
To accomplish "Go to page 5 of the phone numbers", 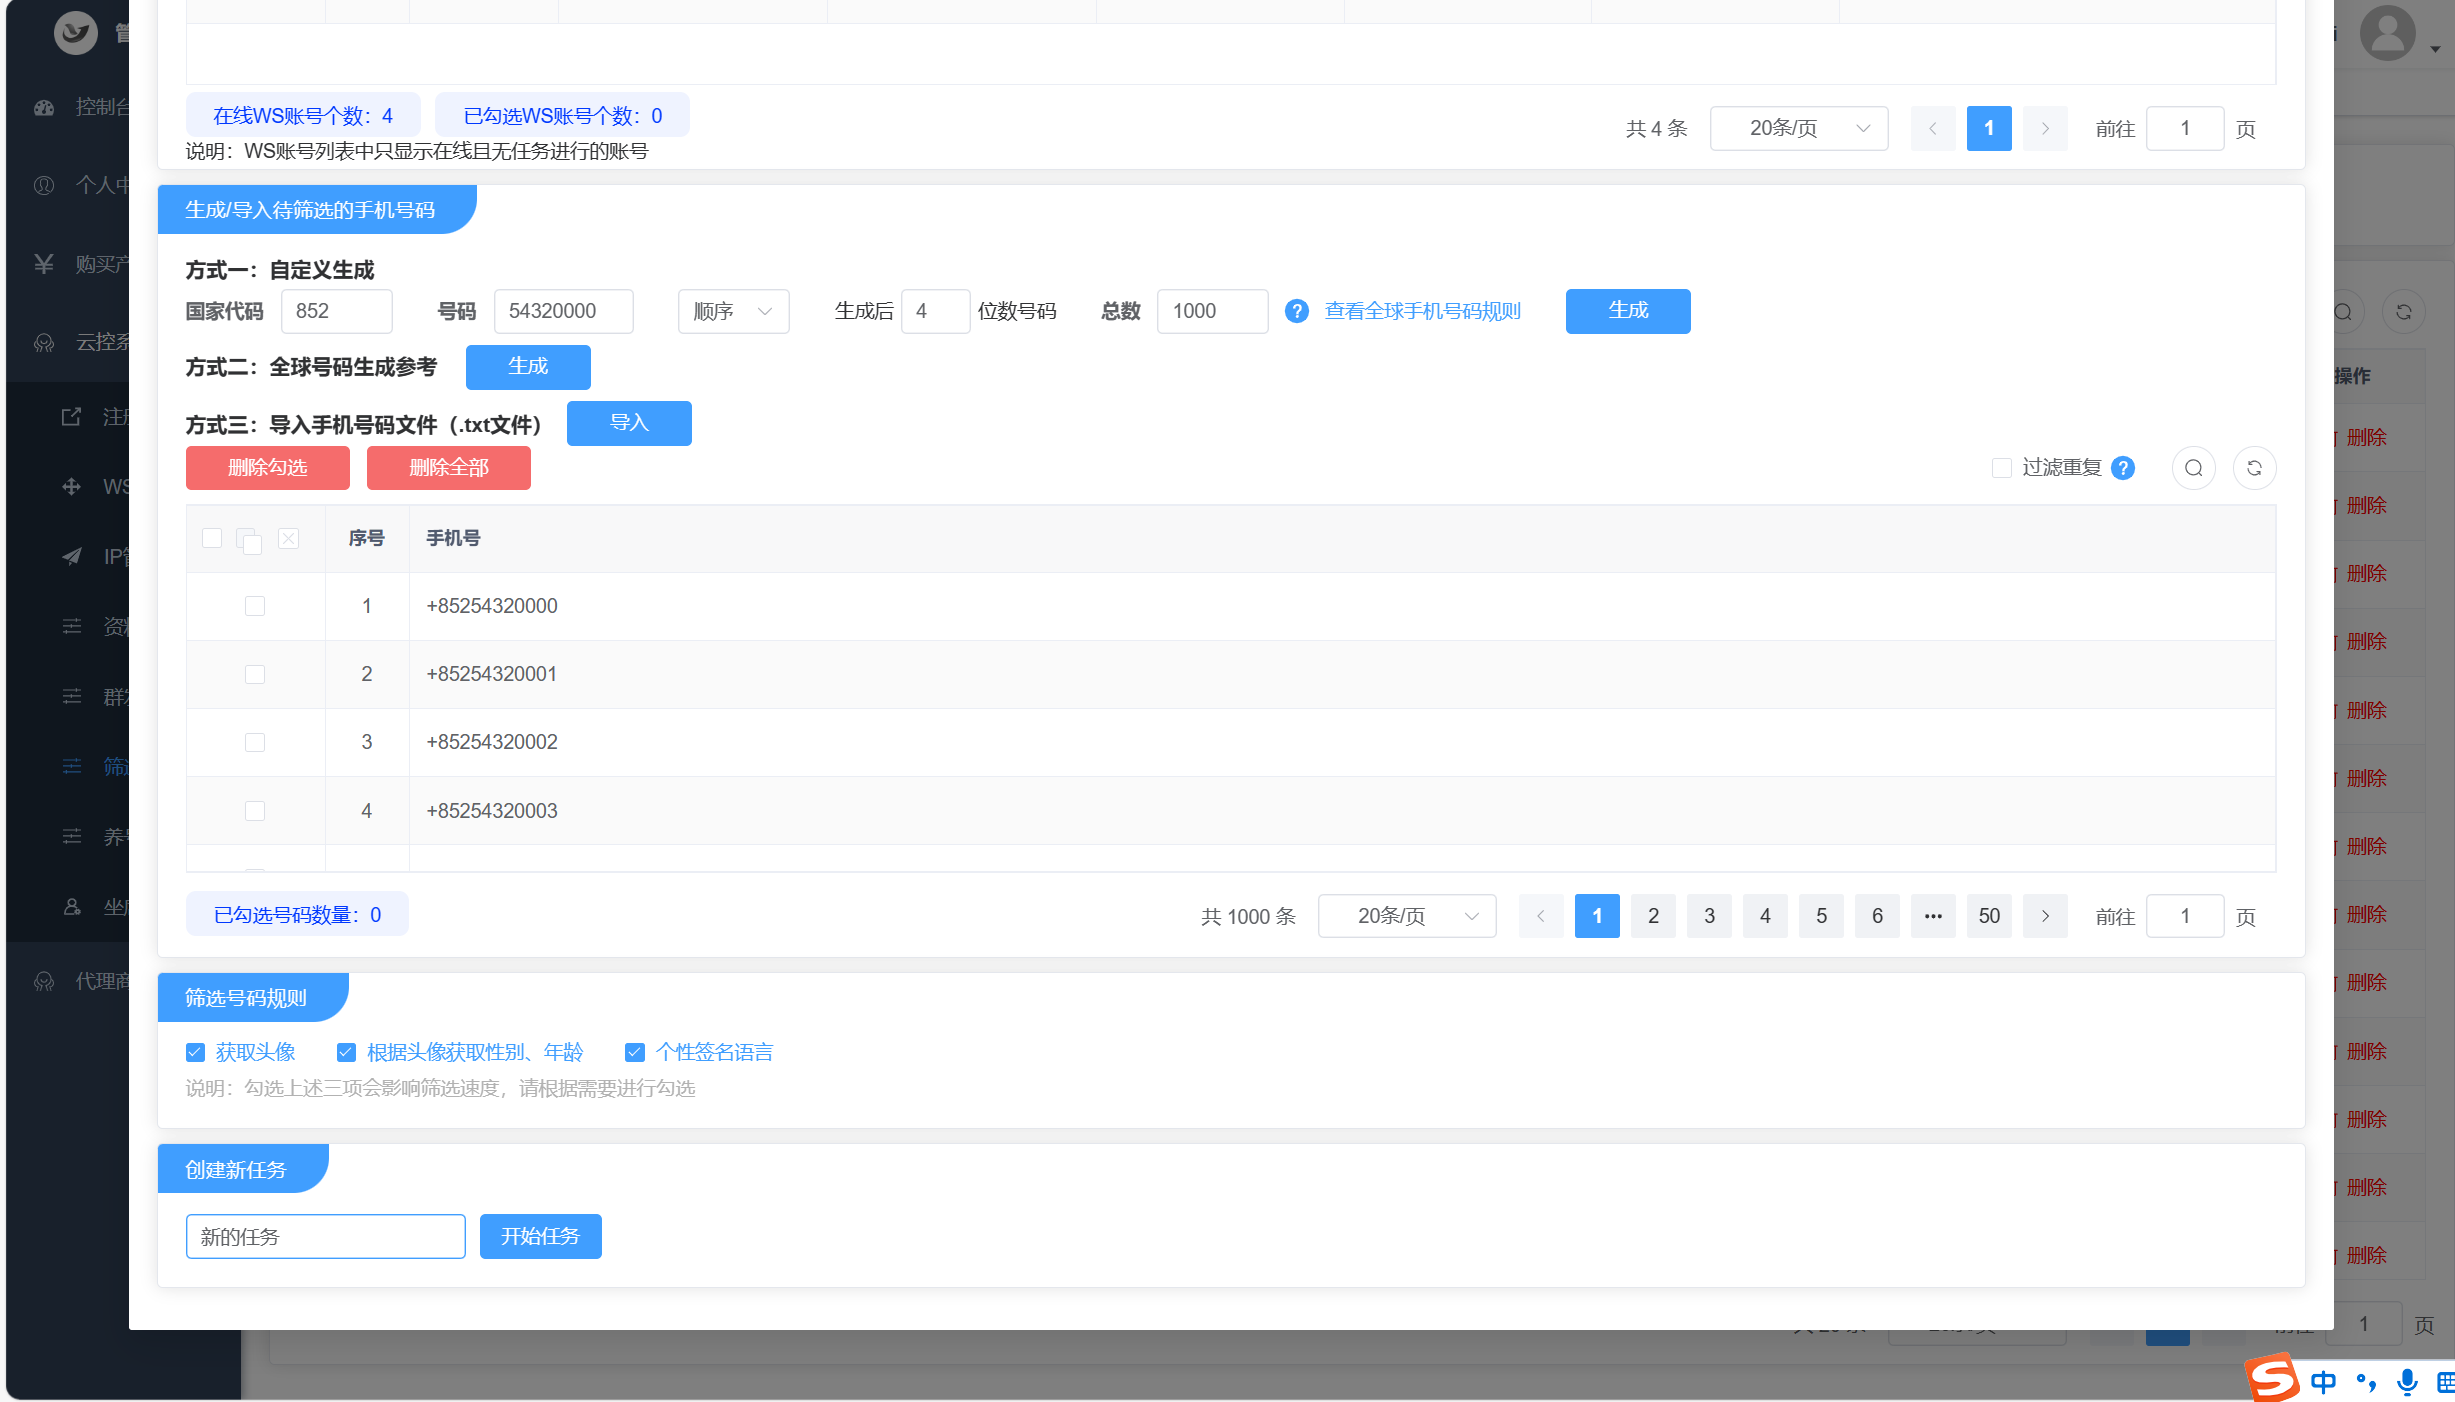I will coord(1821,916).
